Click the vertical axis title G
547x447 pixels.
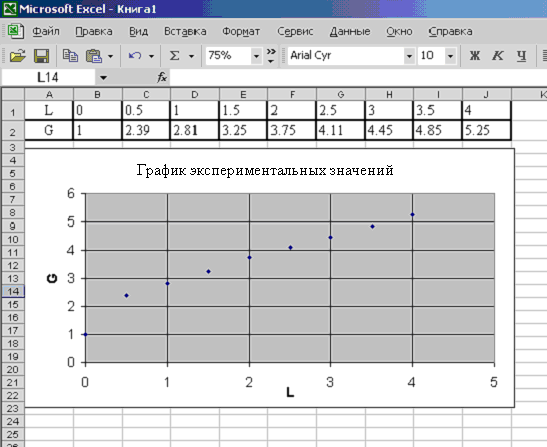[x=52, y=278]
